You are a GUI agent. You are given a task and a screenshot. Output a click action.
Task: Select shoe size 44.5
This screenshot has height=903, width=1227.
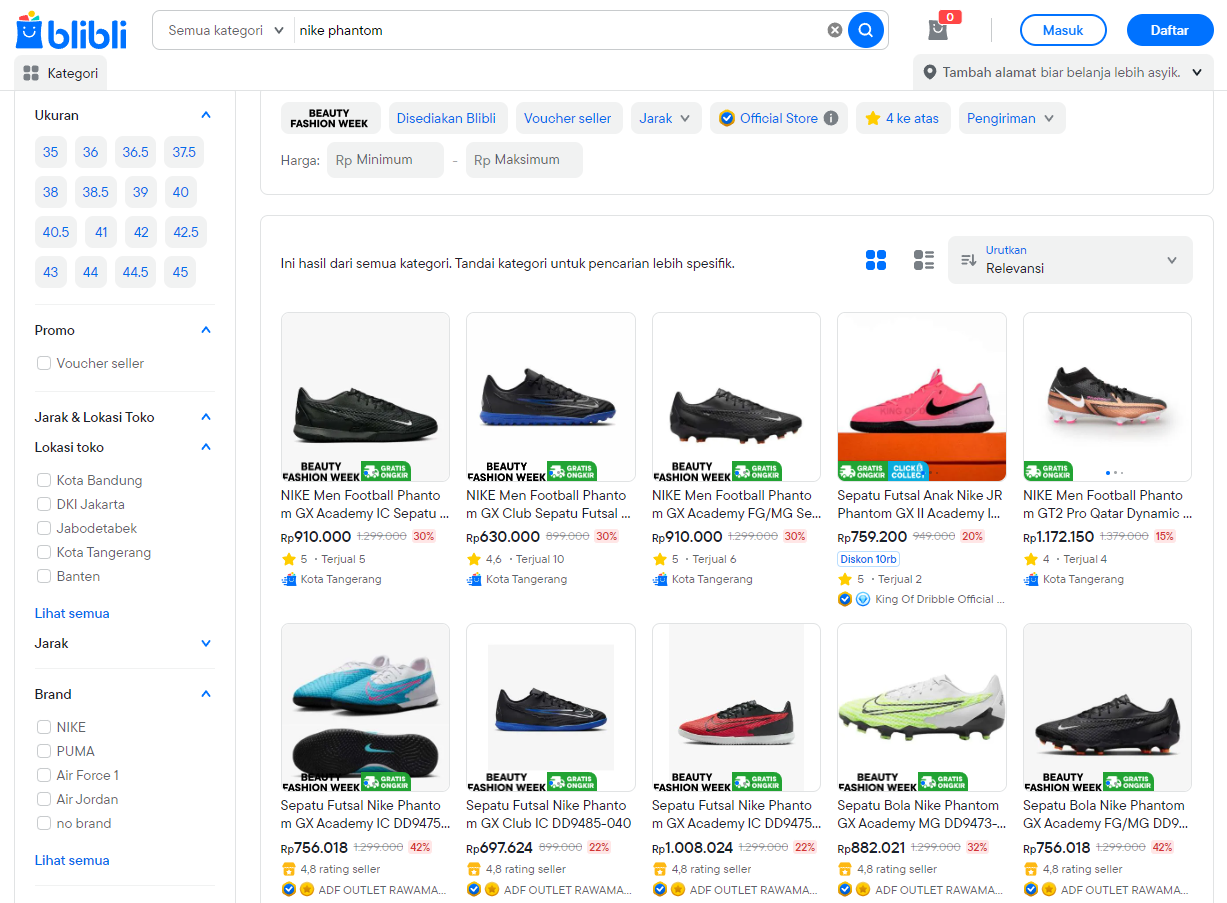tap(136, 272)
